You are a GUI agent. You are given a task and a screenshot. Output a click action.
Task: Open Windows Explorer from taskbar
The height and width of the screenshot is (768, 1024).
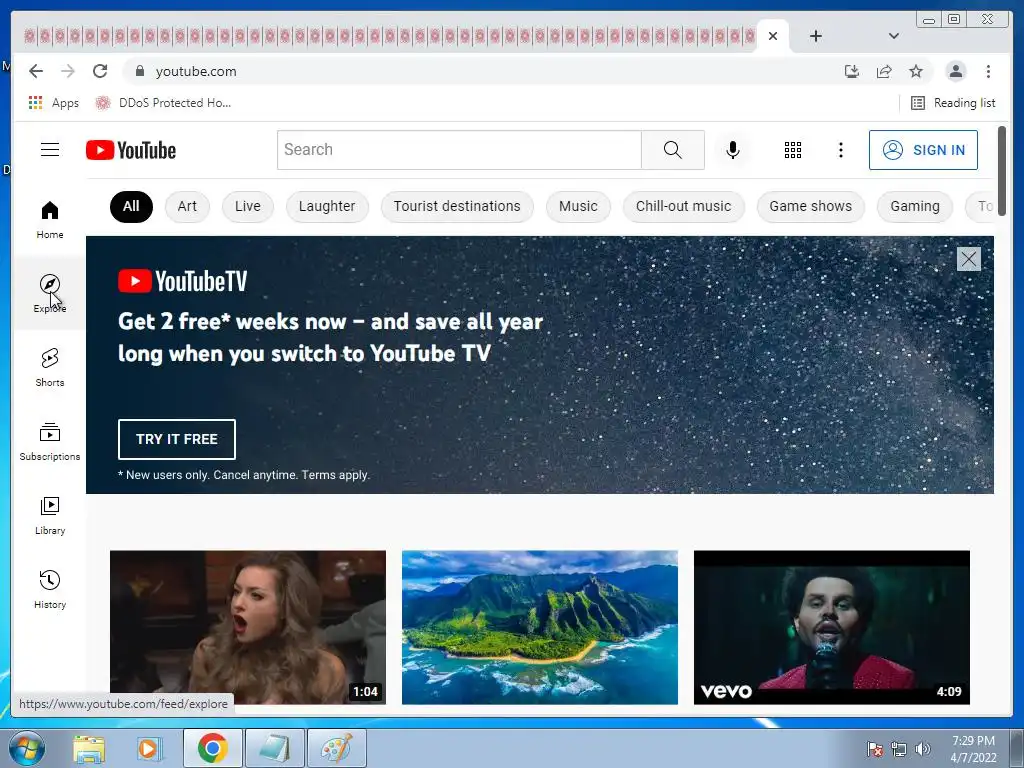(x=89, y=748)
